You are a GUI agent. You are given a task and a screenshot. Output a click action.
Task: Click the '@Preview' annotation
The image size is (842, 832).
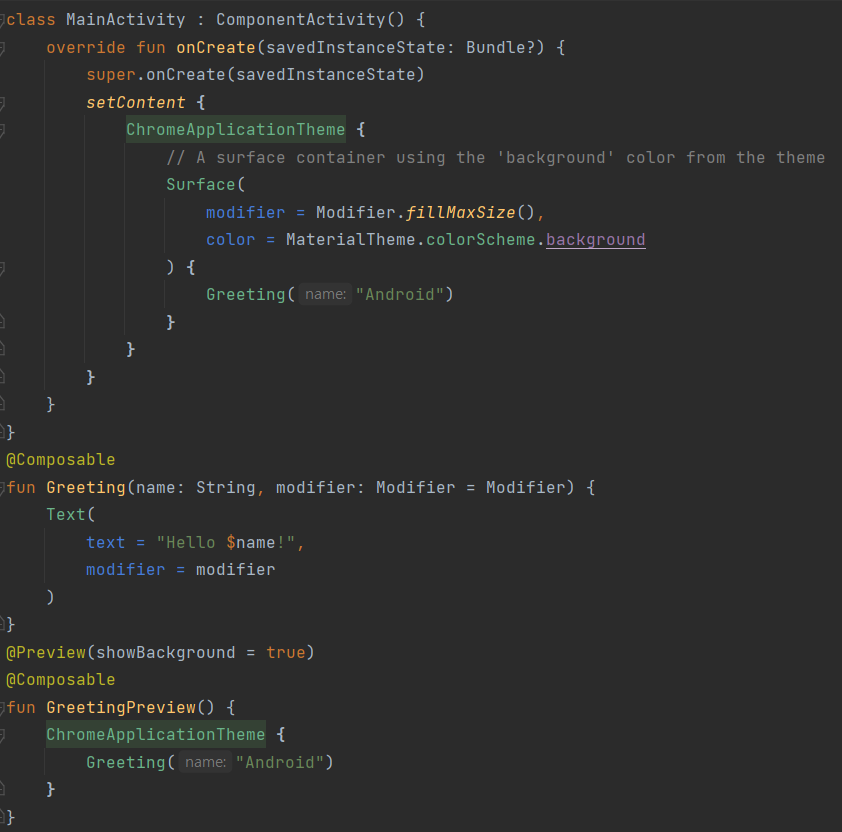(x=46, y=652)
